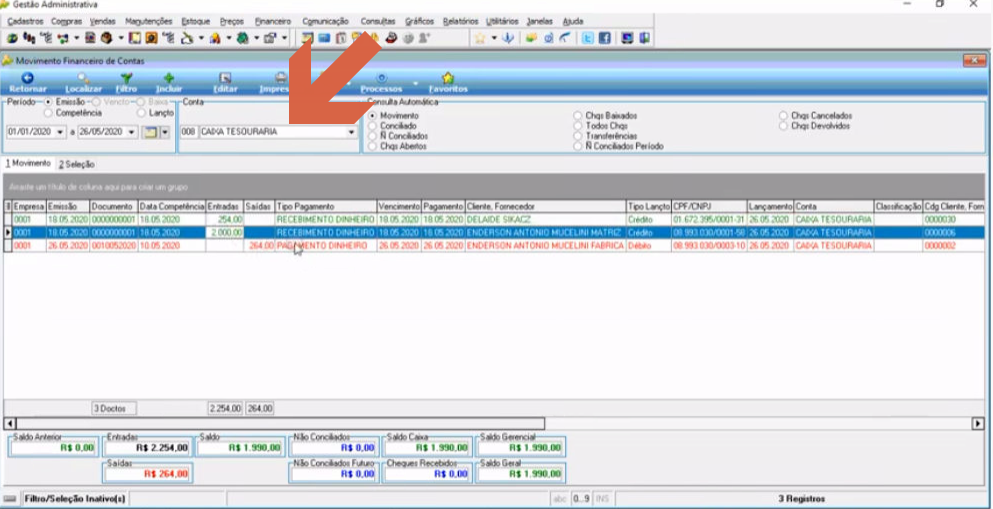Click the Entradas column header
This screenshot has height=509, width=993.
[x=225, y=206]
